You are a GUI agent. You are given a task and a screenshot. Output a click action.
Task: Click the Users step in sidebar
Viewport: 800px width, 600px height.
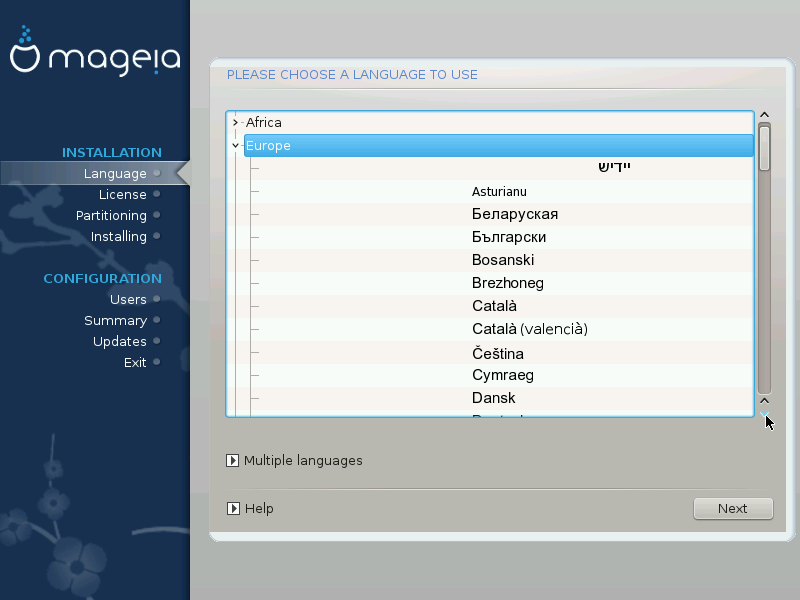[x=128, y=299]
